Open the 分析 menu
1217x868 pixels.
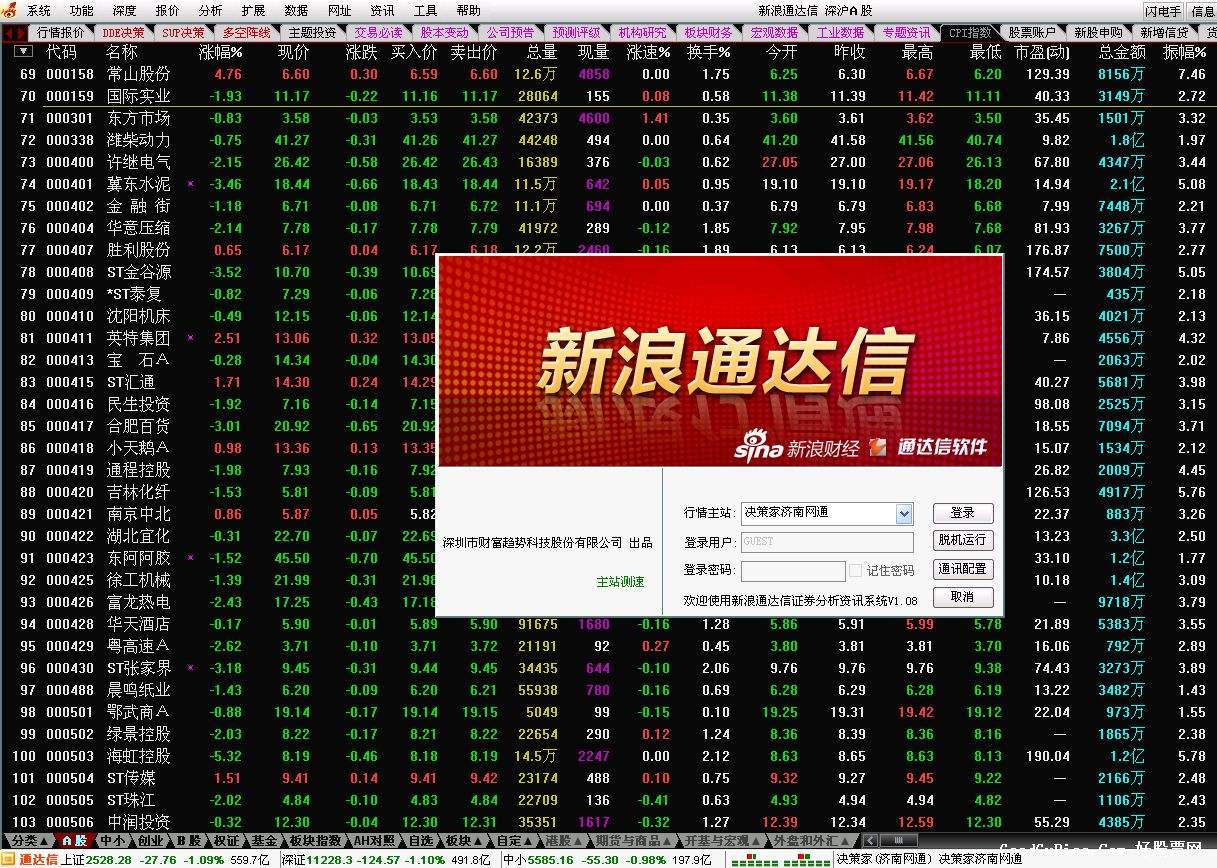point(210,10)
